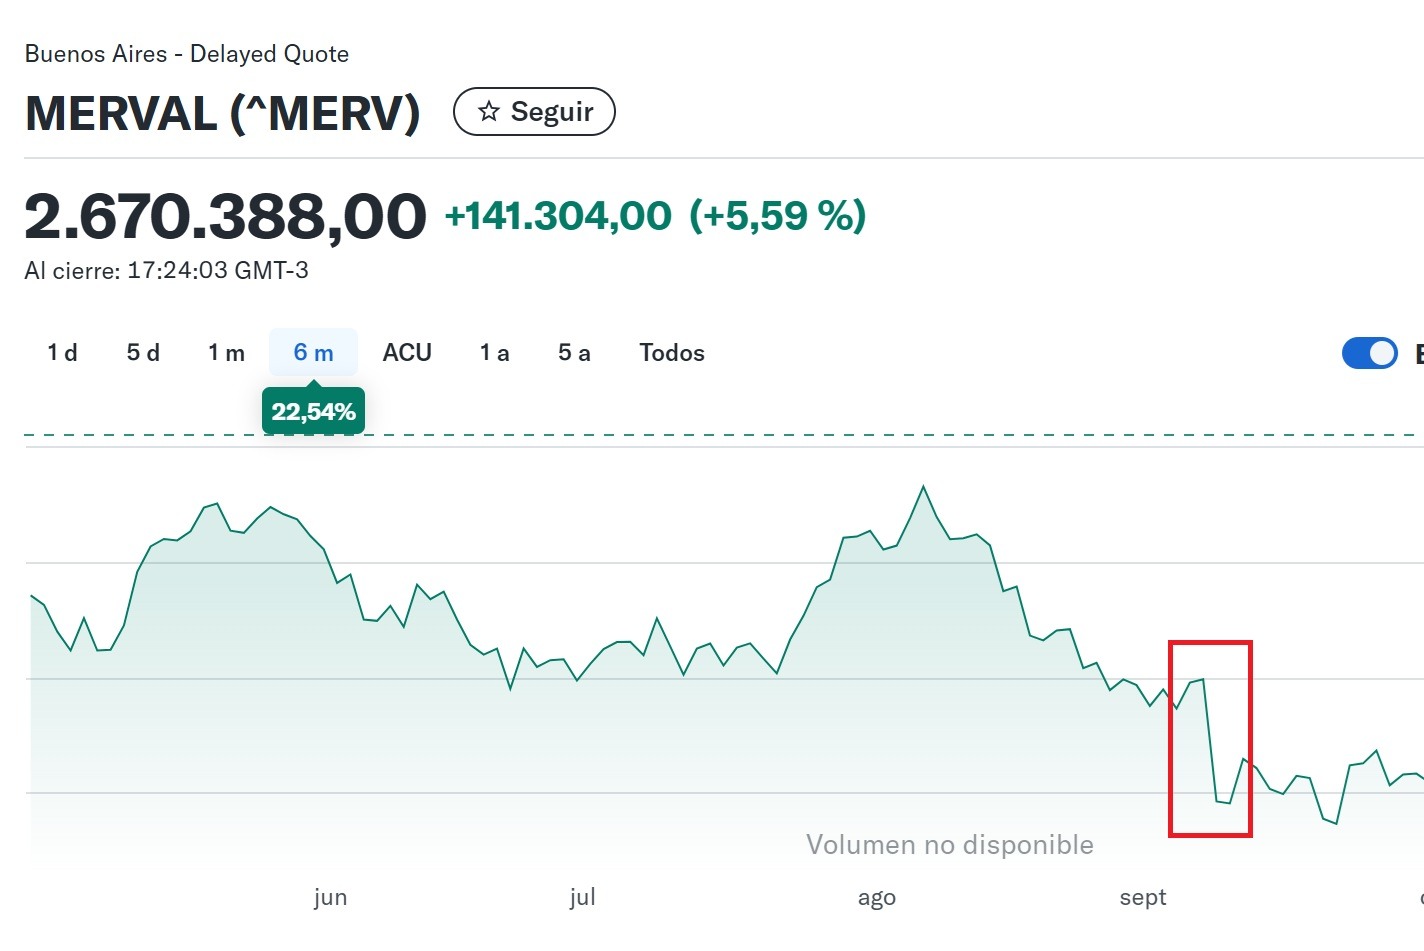The height and width of the screenshot is (951, 1424).
Task: Click the MERVAL (^MERV) title
Action: point(222,114)
